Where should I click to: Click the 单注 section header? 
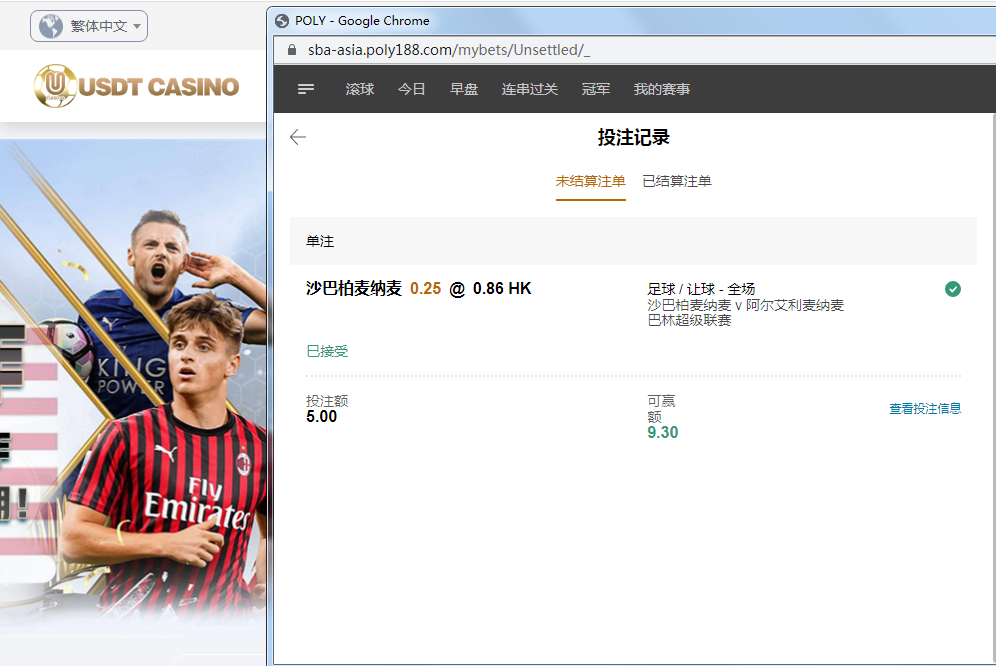click(x=633, y=241)
